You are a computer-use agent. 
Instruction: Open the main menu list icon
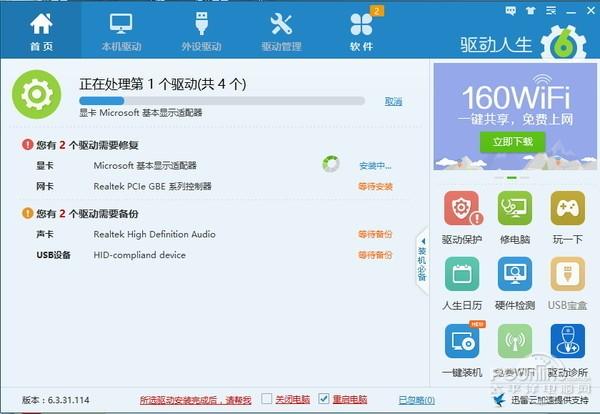coord(551,11)
